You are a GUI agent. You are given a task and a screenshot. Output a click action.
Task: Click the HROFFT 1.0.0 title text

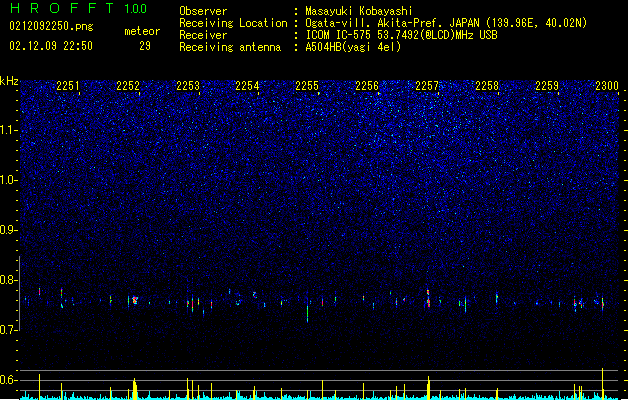click(x=79, y=8)
